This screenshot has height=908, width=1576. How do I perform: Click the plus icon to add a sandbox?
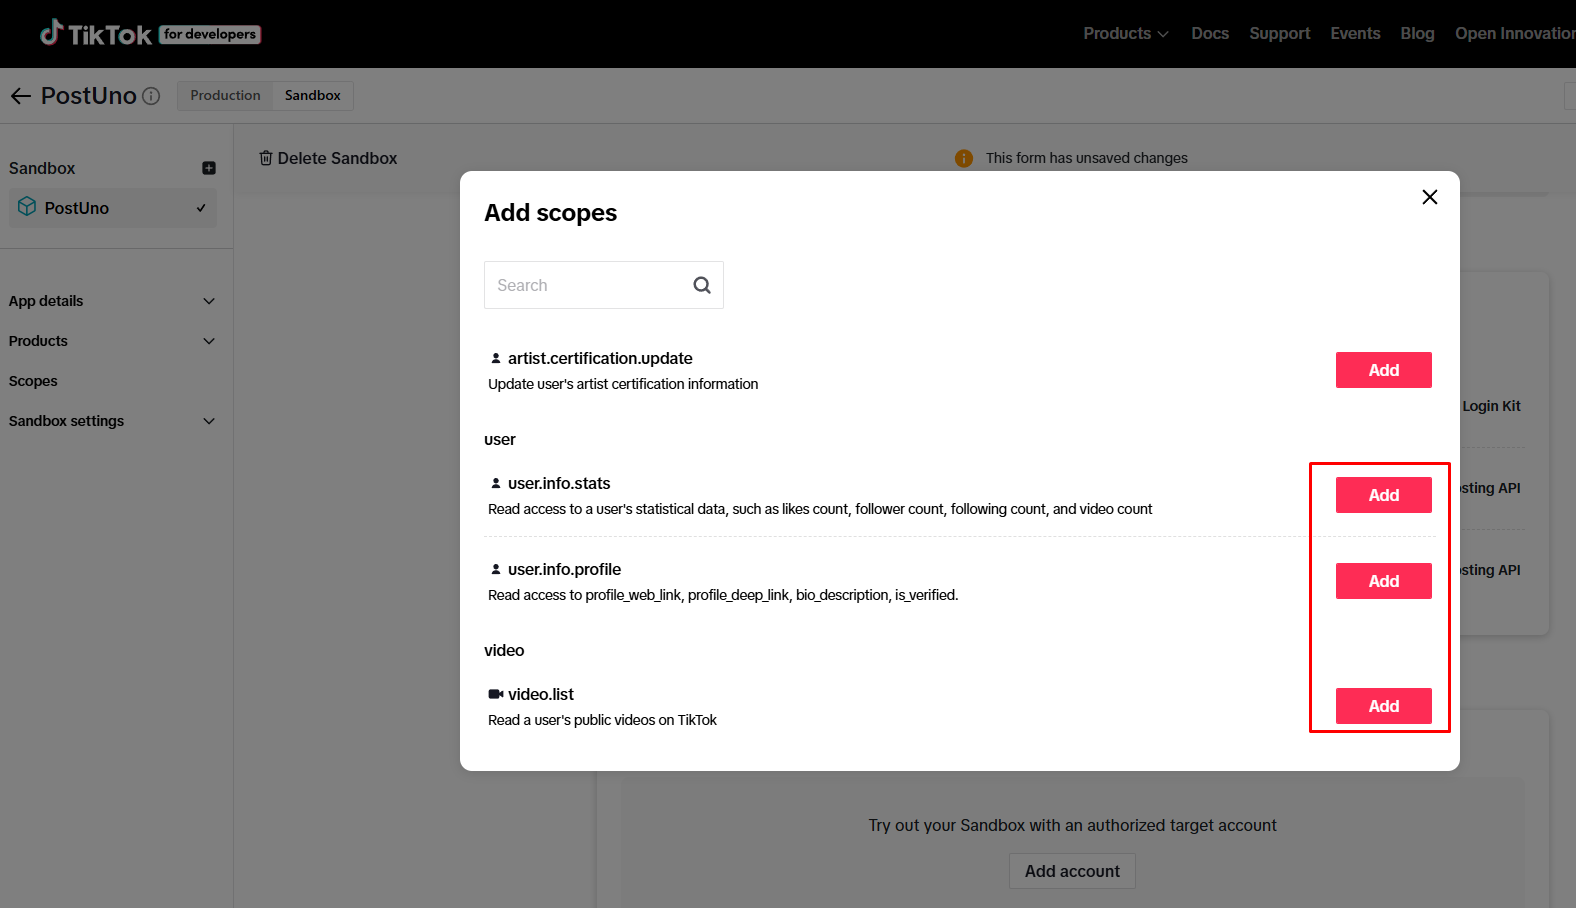[209, 168]
